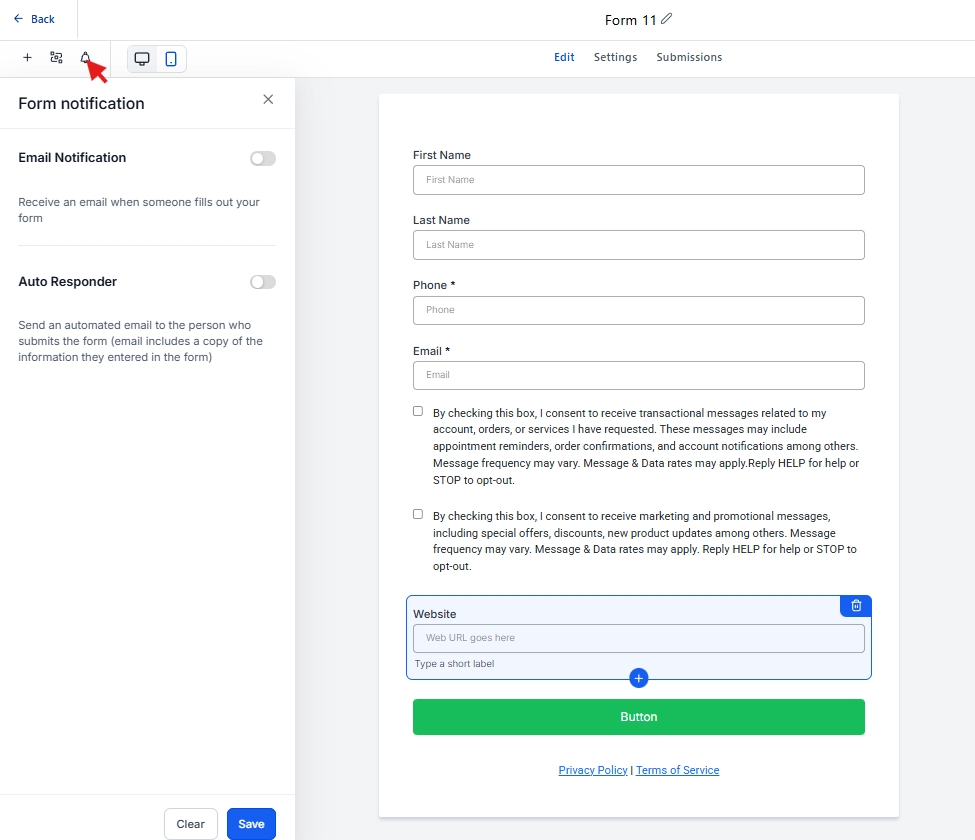Select the Edit tab
The image size is (975, 840).
(564, 57)
